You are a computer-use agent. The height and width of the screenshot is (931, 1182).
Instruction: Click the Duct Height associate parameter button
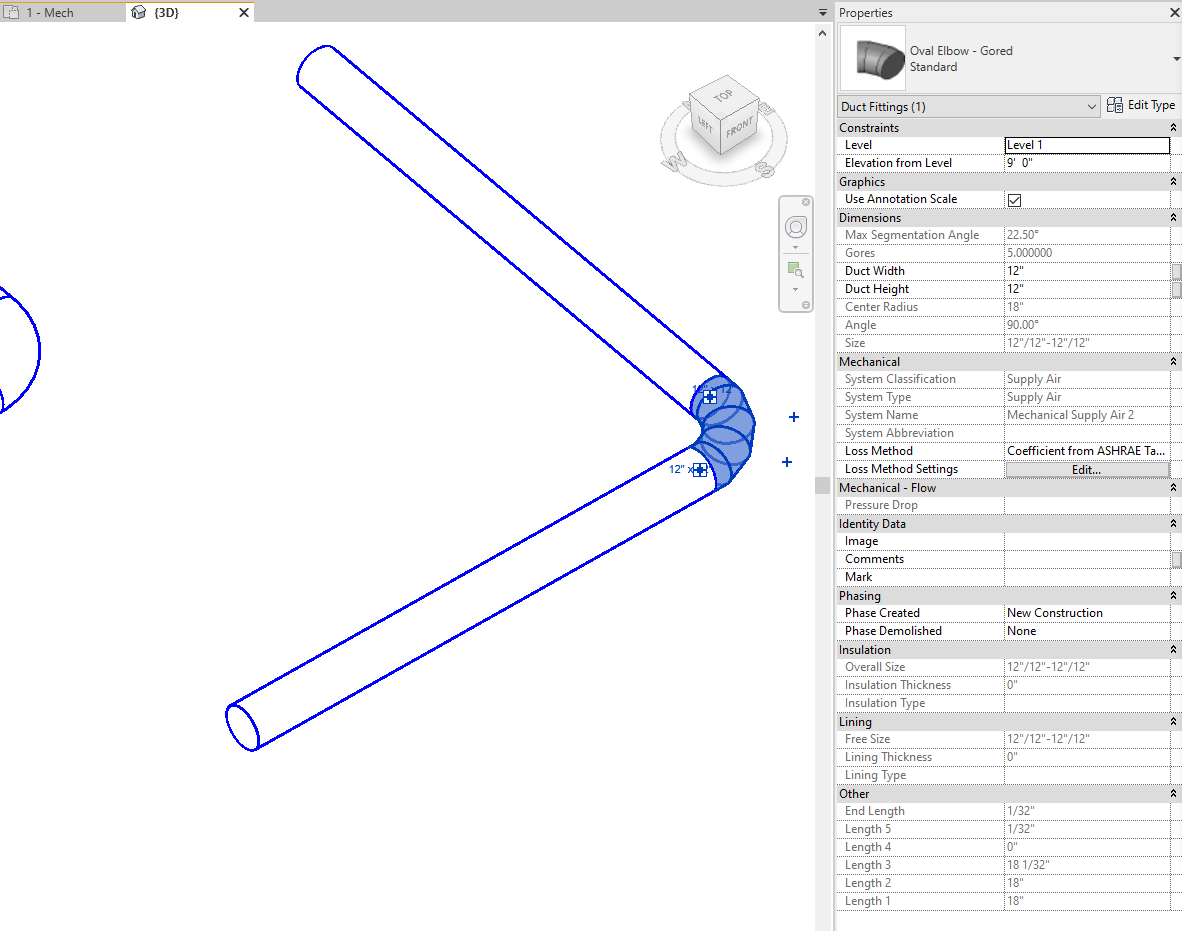[x=1176, y=289]
